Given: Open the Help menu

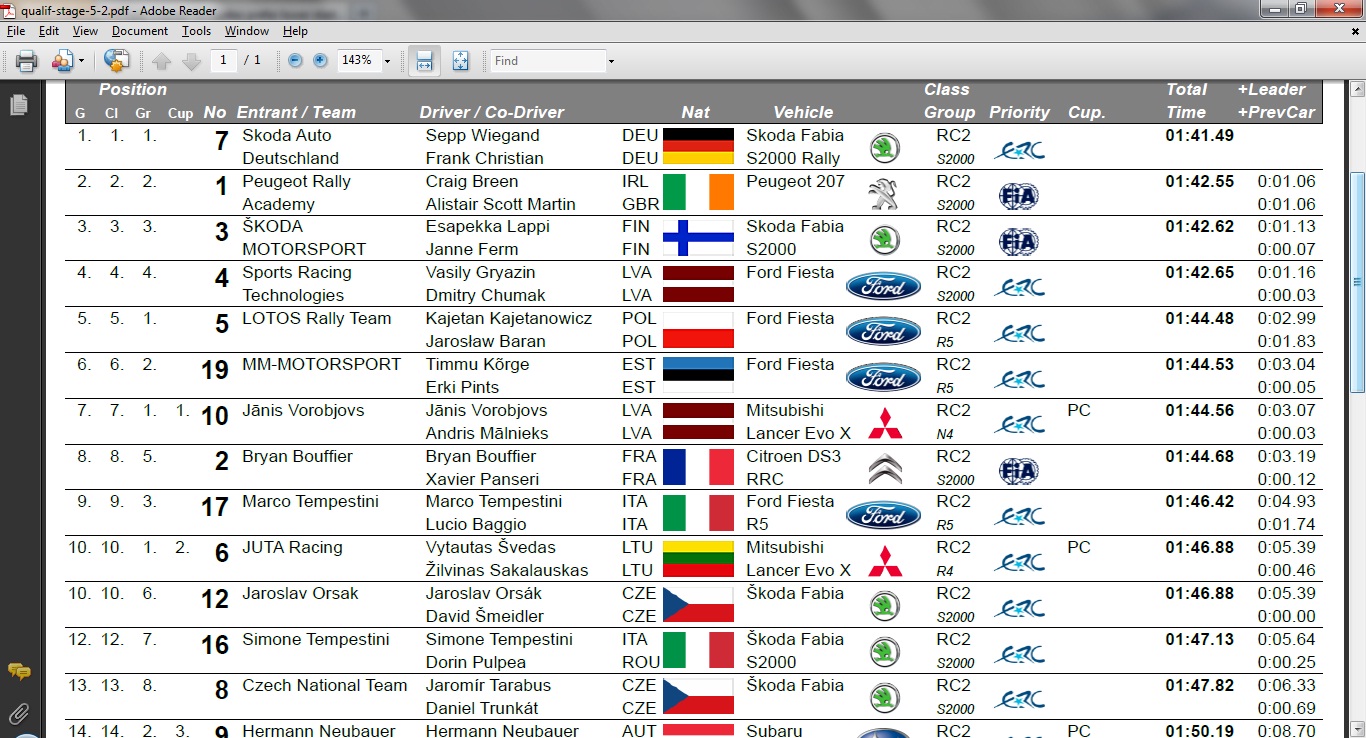Looking at the screenshot, I should (295, 31).
